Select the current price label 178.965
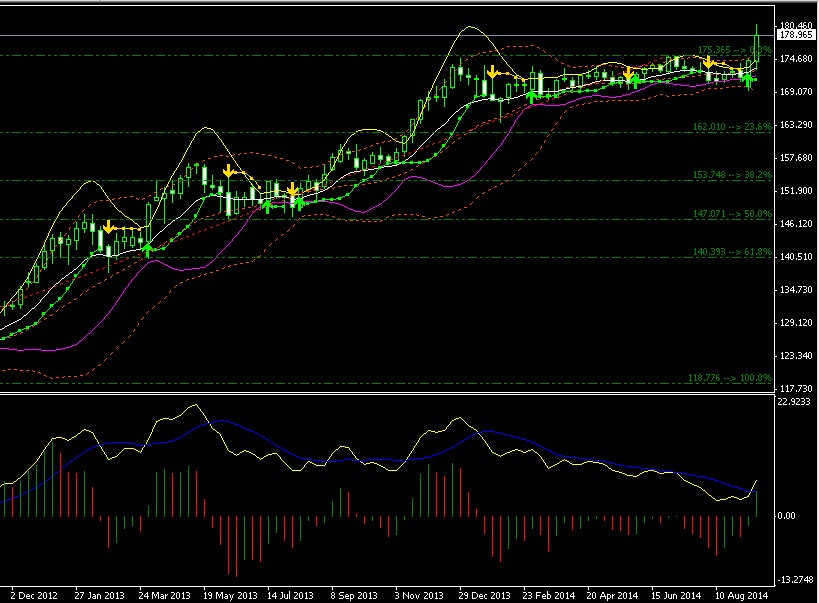Image resolution: width=819 pixels, height=603 pixels. [x=795, y=35]
